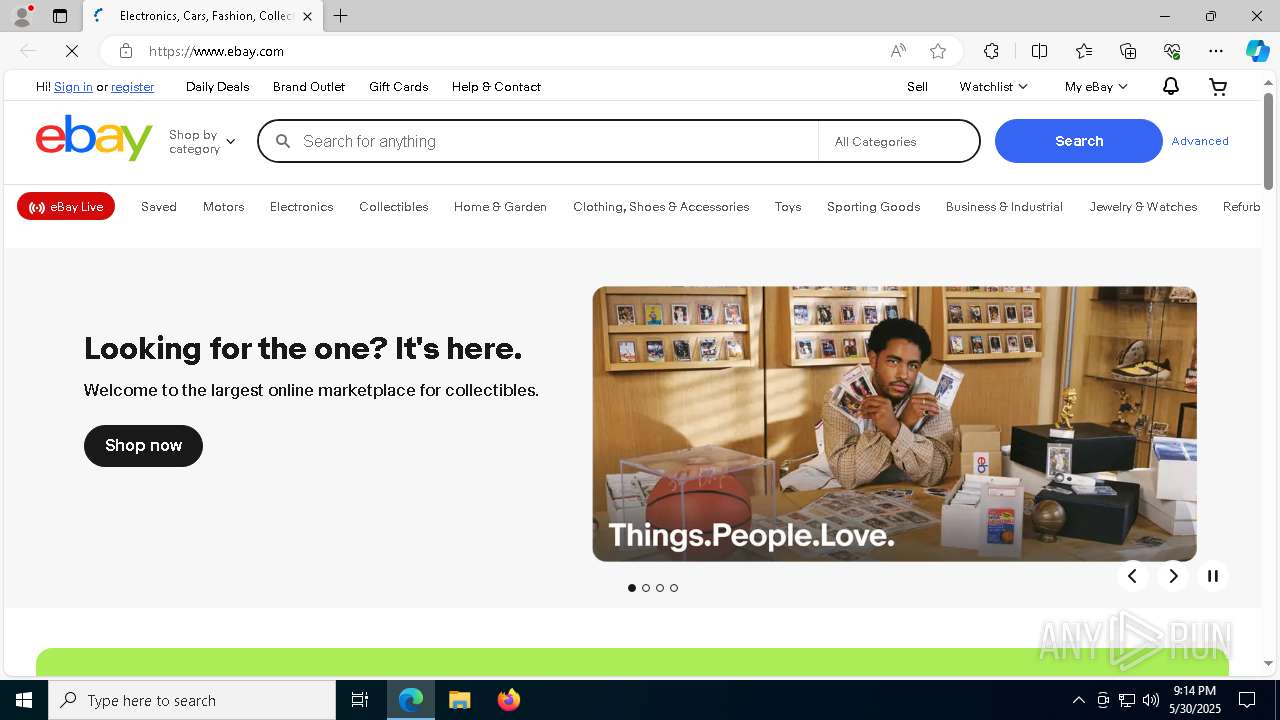Open the Tab actions menu icon

[x=60, y=16]
